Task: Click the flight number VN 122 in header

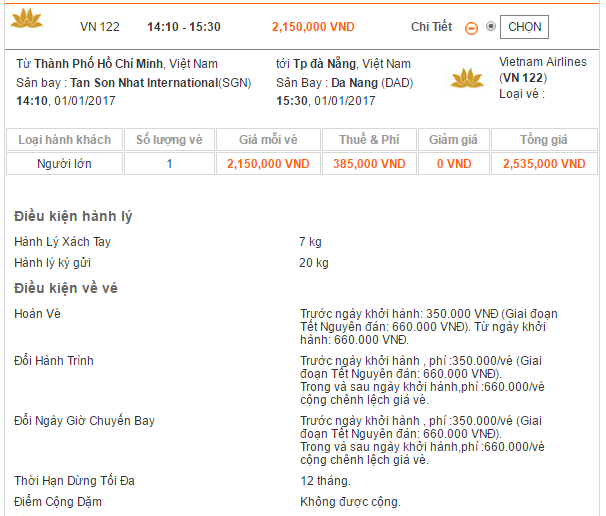Action: (x=100, y=27)
